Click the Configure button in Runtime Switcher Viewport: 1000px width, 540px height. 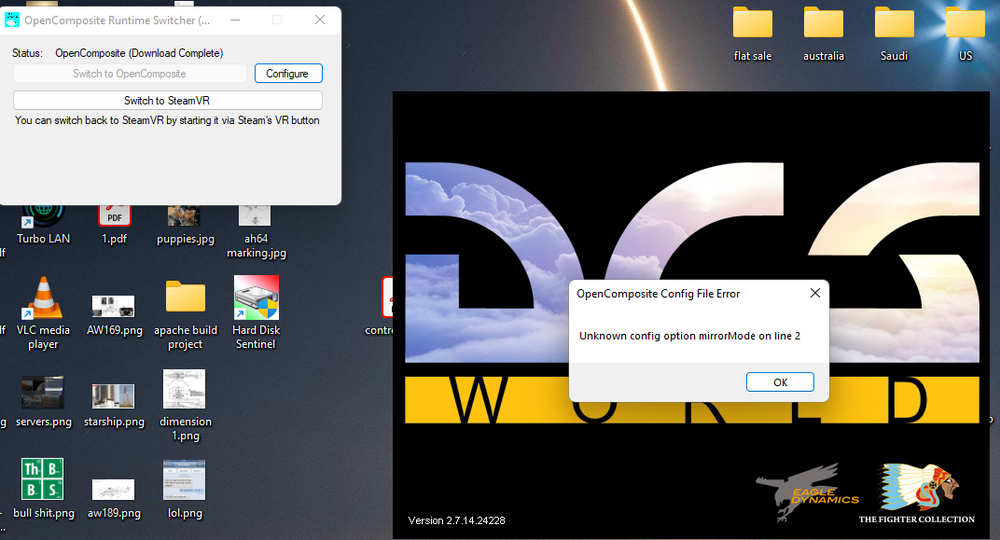(288, 73)
